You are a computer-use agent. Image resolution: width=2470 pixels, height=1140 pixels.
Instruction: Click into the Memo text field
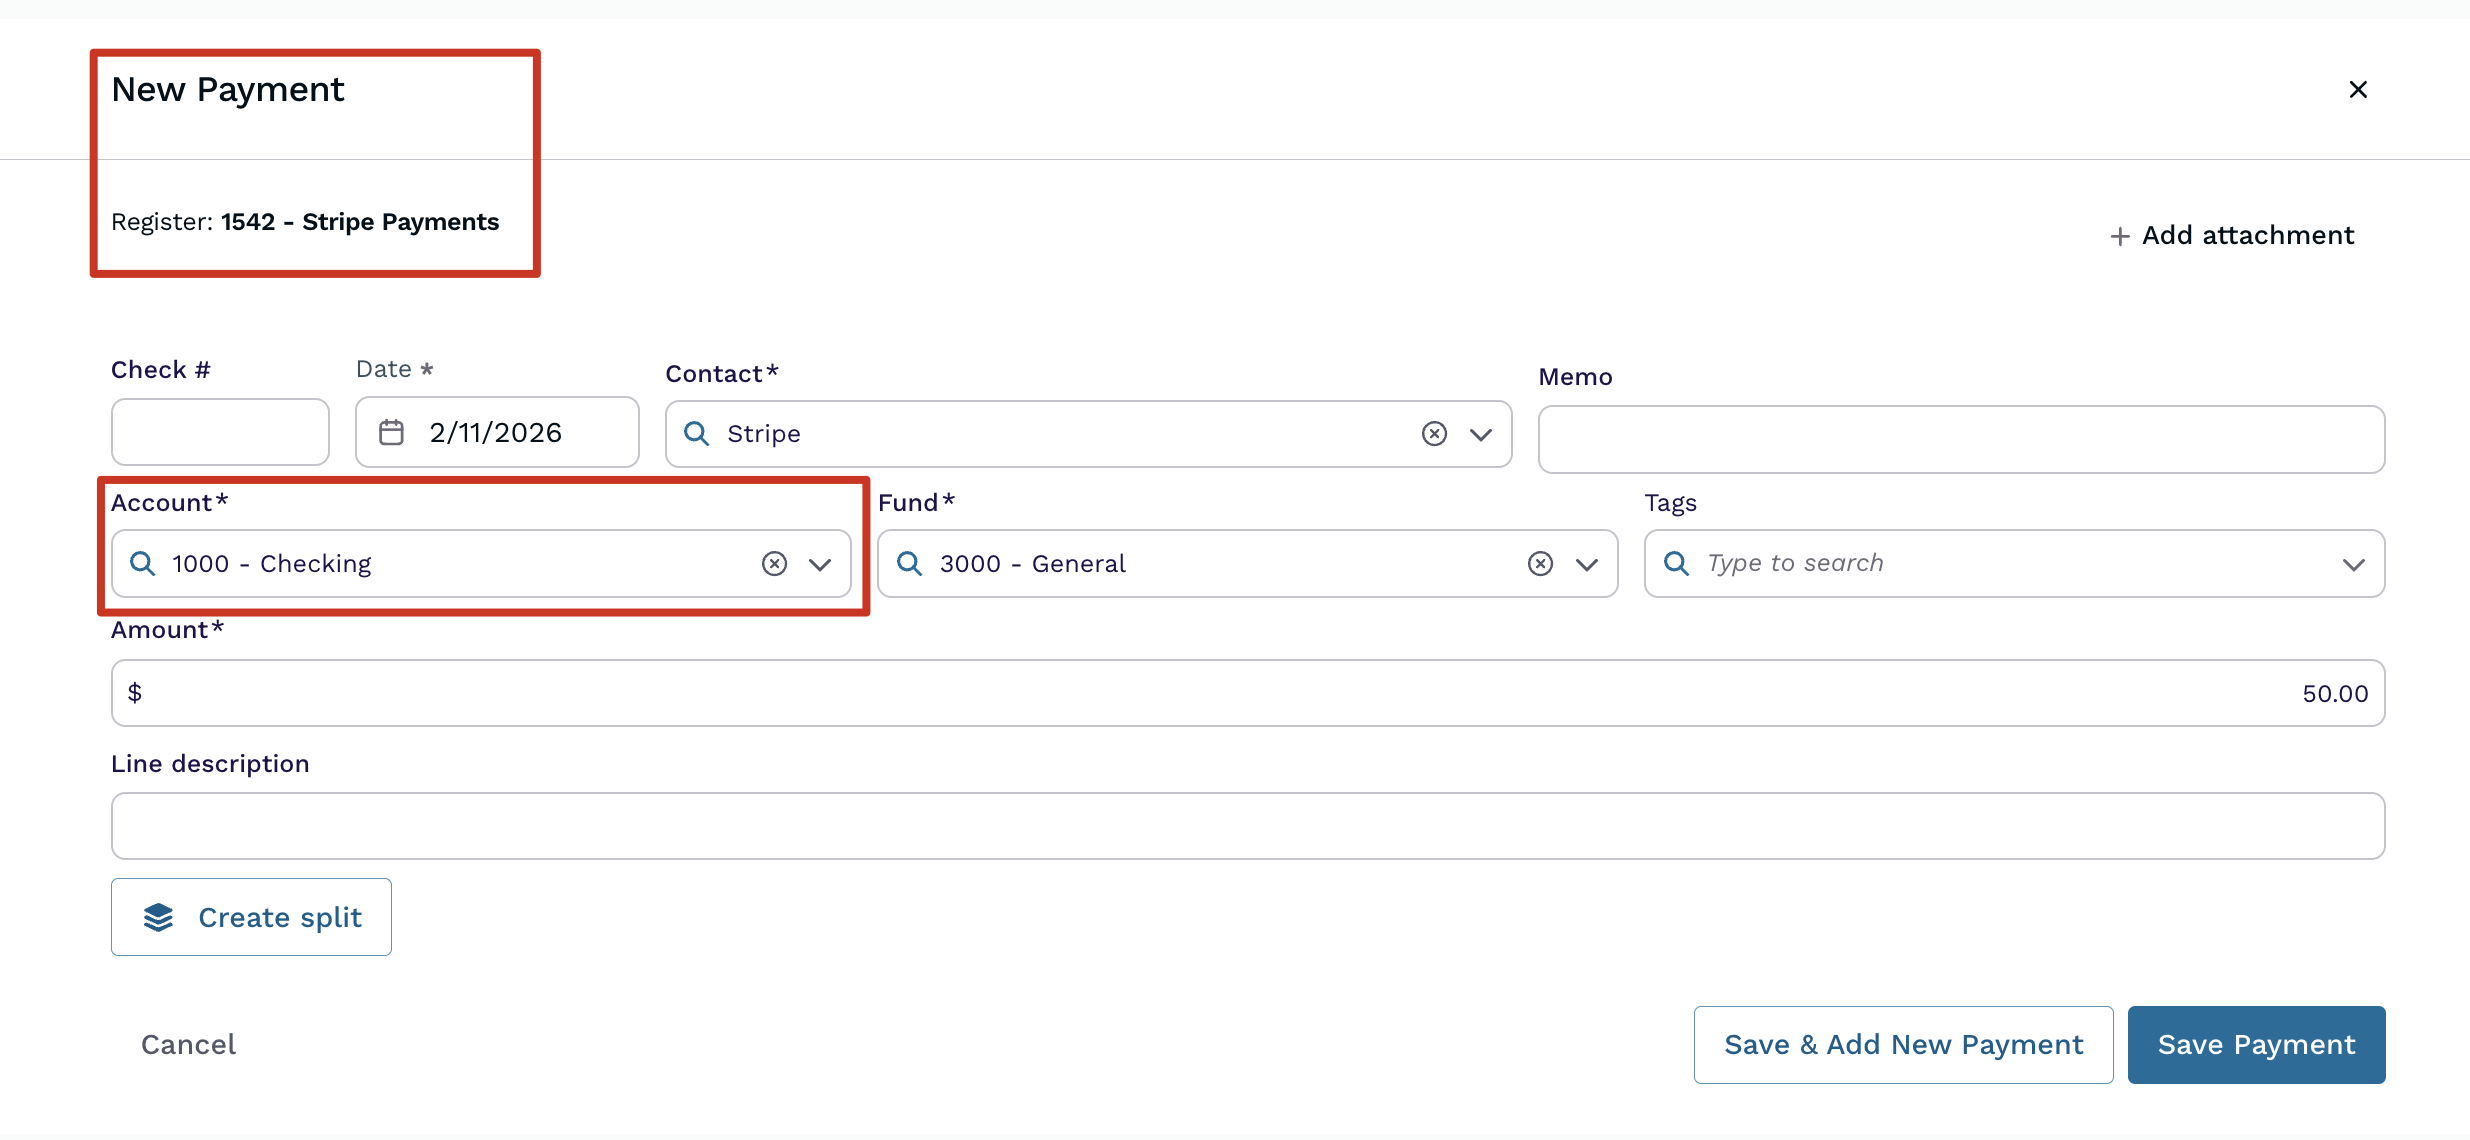pyautogui.click(x=1960, y=439)
